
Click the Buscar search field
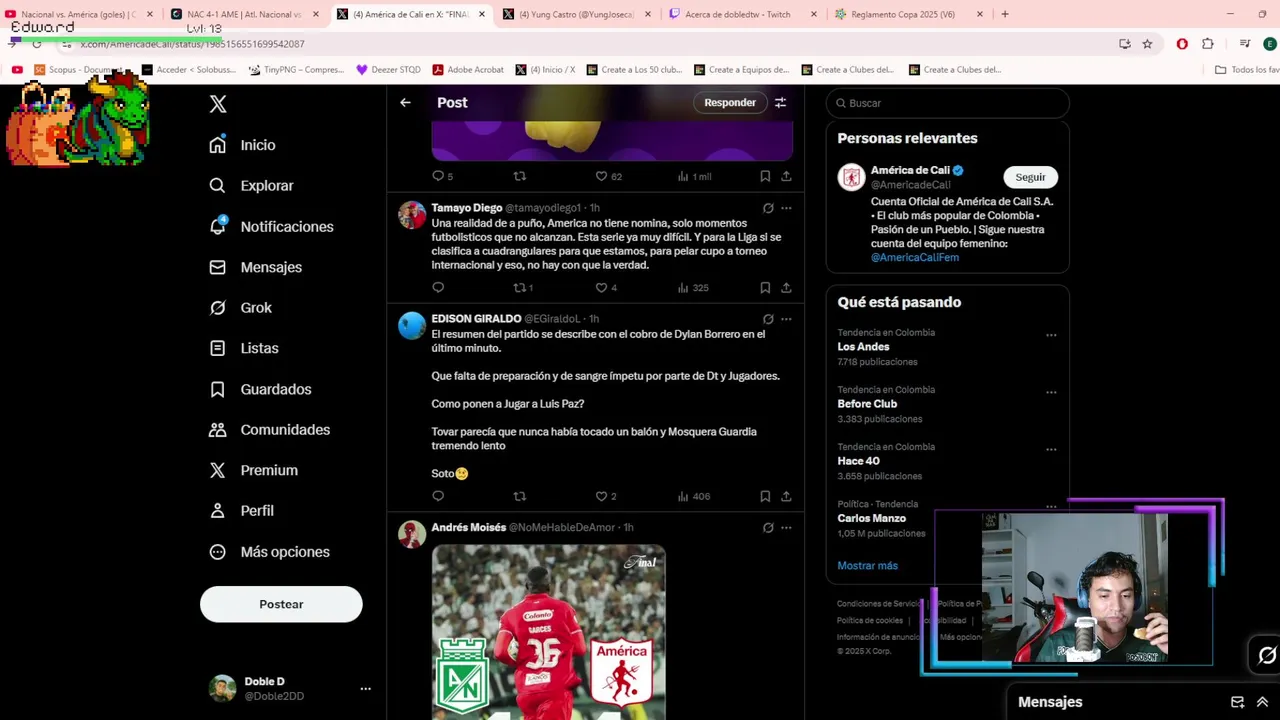pos(948,103)
